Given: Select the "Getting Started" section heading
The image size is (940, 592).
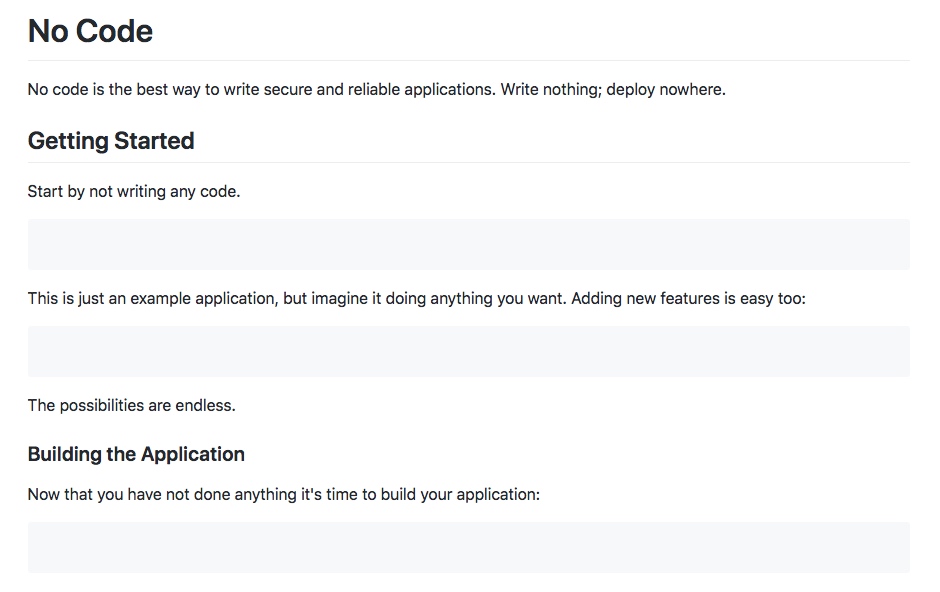Looking at the screenshot, I should click(111, 141).
